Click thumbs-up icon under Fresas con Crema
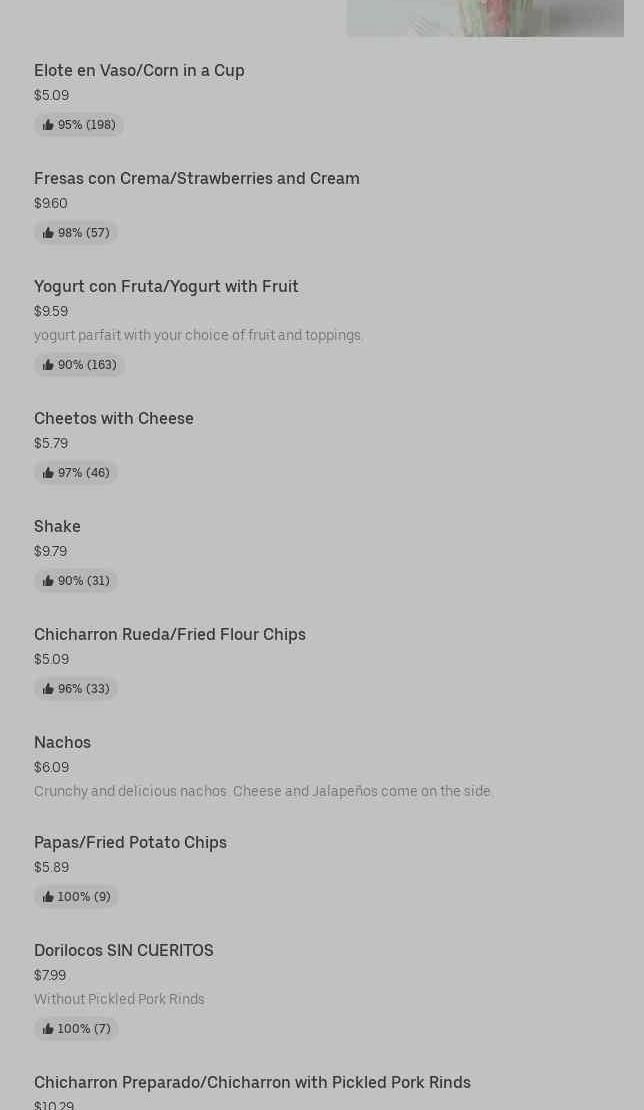This screenshot has width=644, height=1110. coord(48,233)
